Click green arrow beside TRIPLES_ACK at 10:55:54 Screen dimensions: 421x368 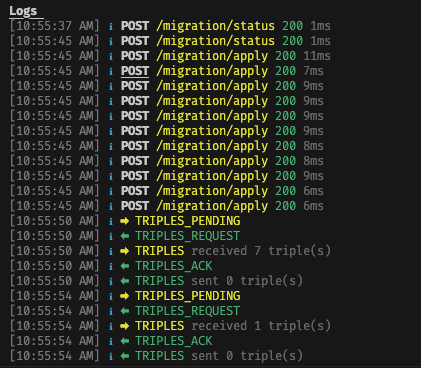(x=125, y=341)
